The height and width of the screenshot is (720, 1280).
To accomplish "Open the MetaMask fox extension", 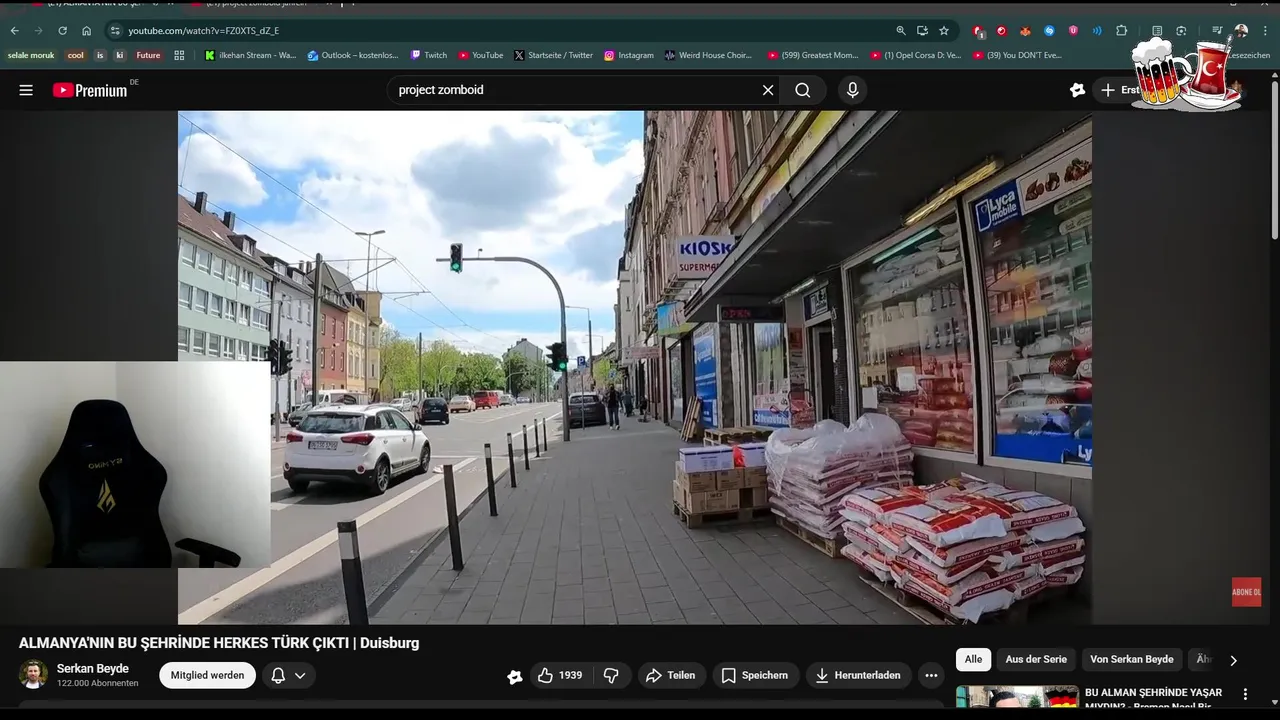I will pyautogui.click(x=1024, y=31).
